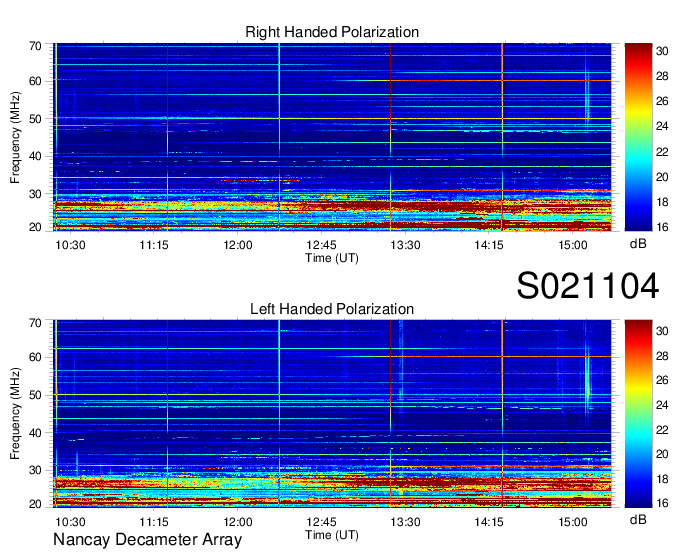This screenshot has width=680, height=552.
Task: Click the 26 dB tick on top colorbar
Action: pos(662,101)
